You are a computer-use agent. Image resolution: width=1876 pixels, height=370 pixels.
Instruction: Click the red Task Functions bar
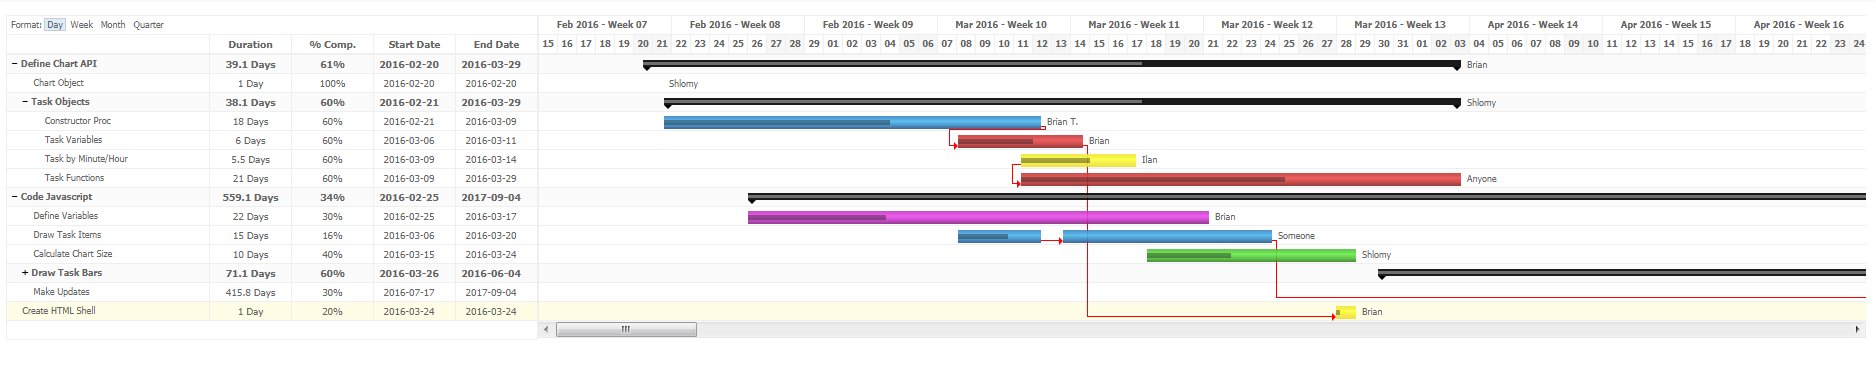pos(1241,179)
